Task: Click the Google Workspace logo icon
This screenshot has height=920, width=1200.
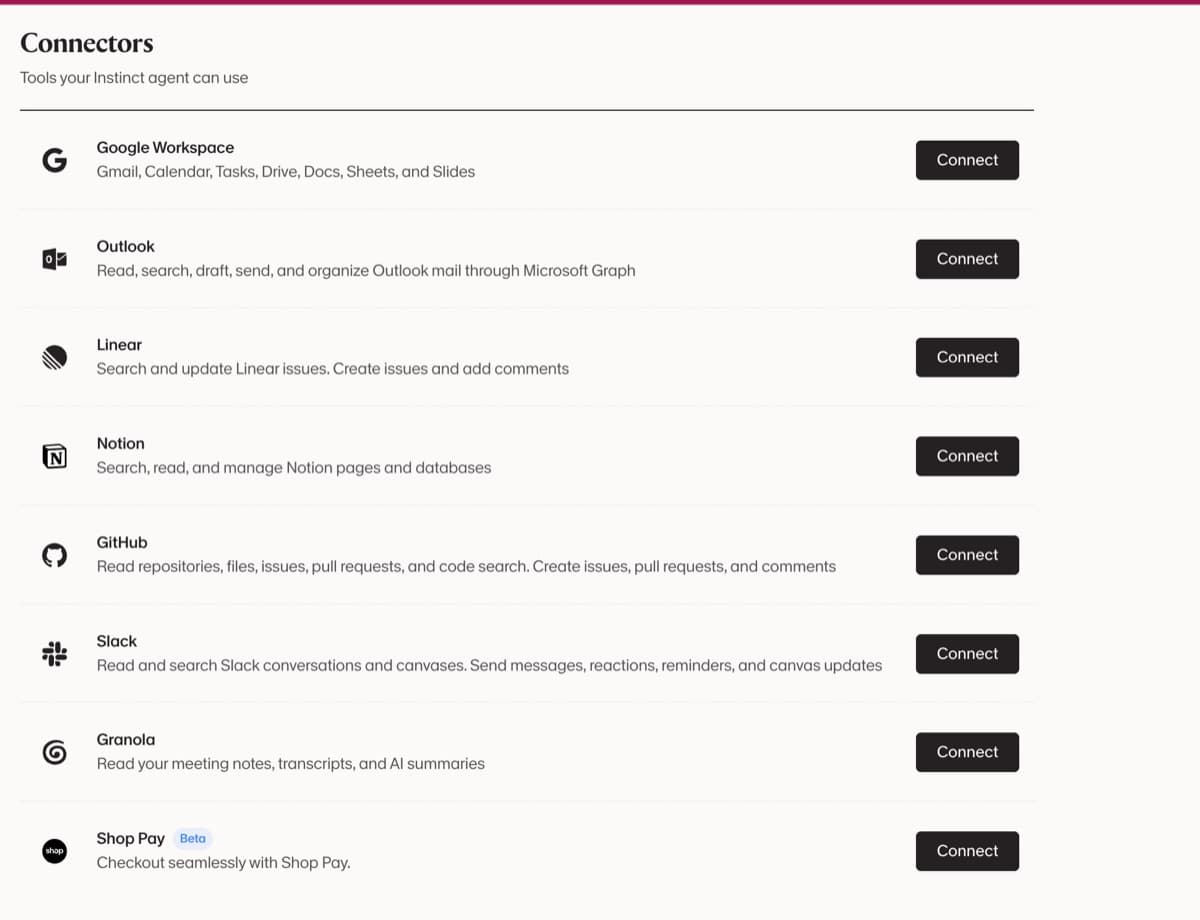Action: [54, 160]
